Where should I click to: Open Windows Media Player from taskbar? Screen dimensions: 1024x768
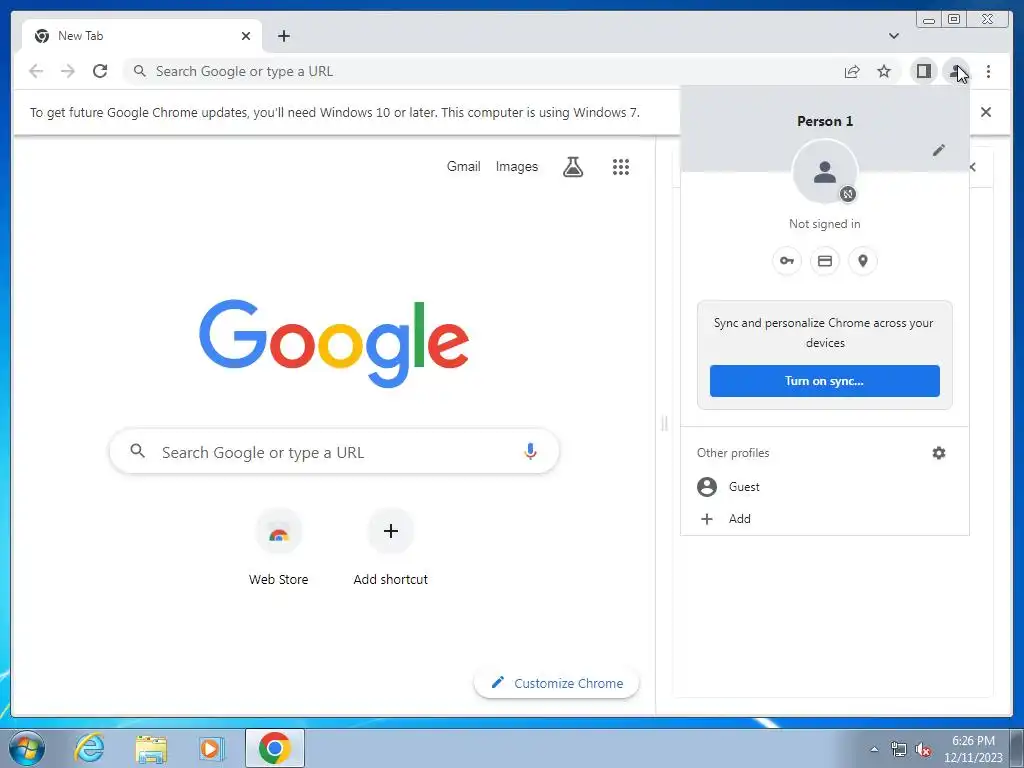click(x=212, y=748)
